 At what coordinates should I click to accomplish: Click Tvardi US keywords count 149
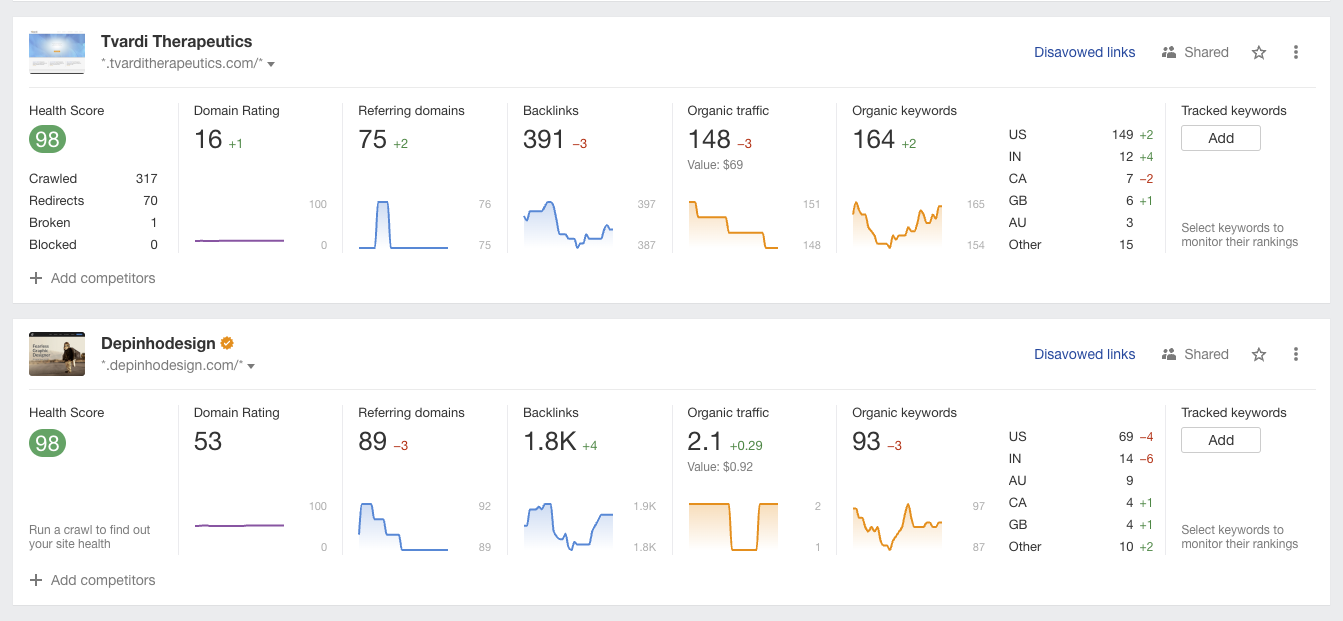[x=1122, y=135]
